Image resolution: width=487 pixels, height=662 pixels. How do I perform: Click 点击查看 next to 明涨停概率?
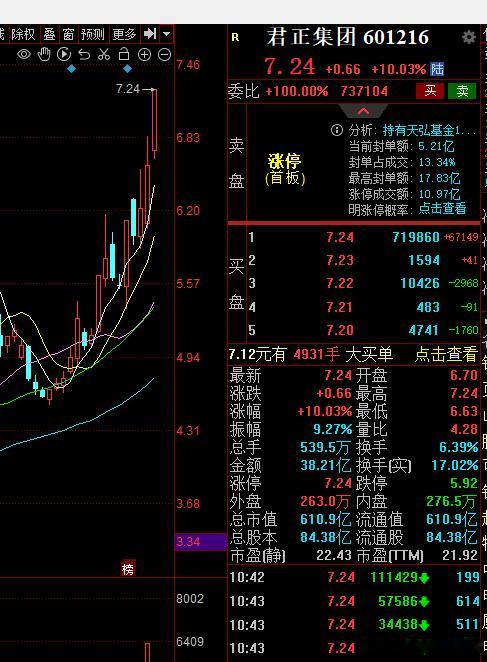pos(442,209)
